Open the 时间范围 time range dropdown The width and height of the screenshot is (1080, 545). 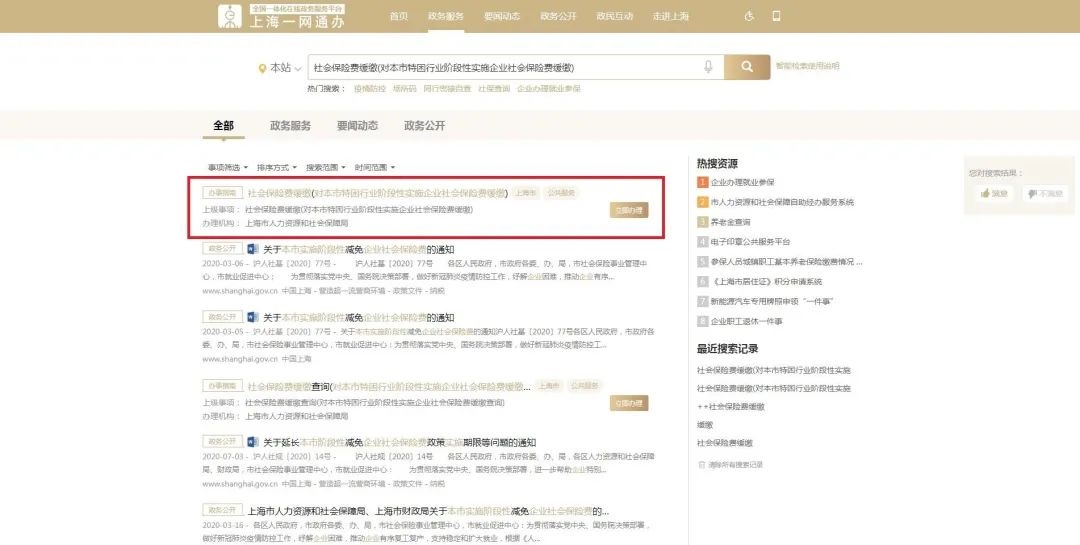pos(374,167)
